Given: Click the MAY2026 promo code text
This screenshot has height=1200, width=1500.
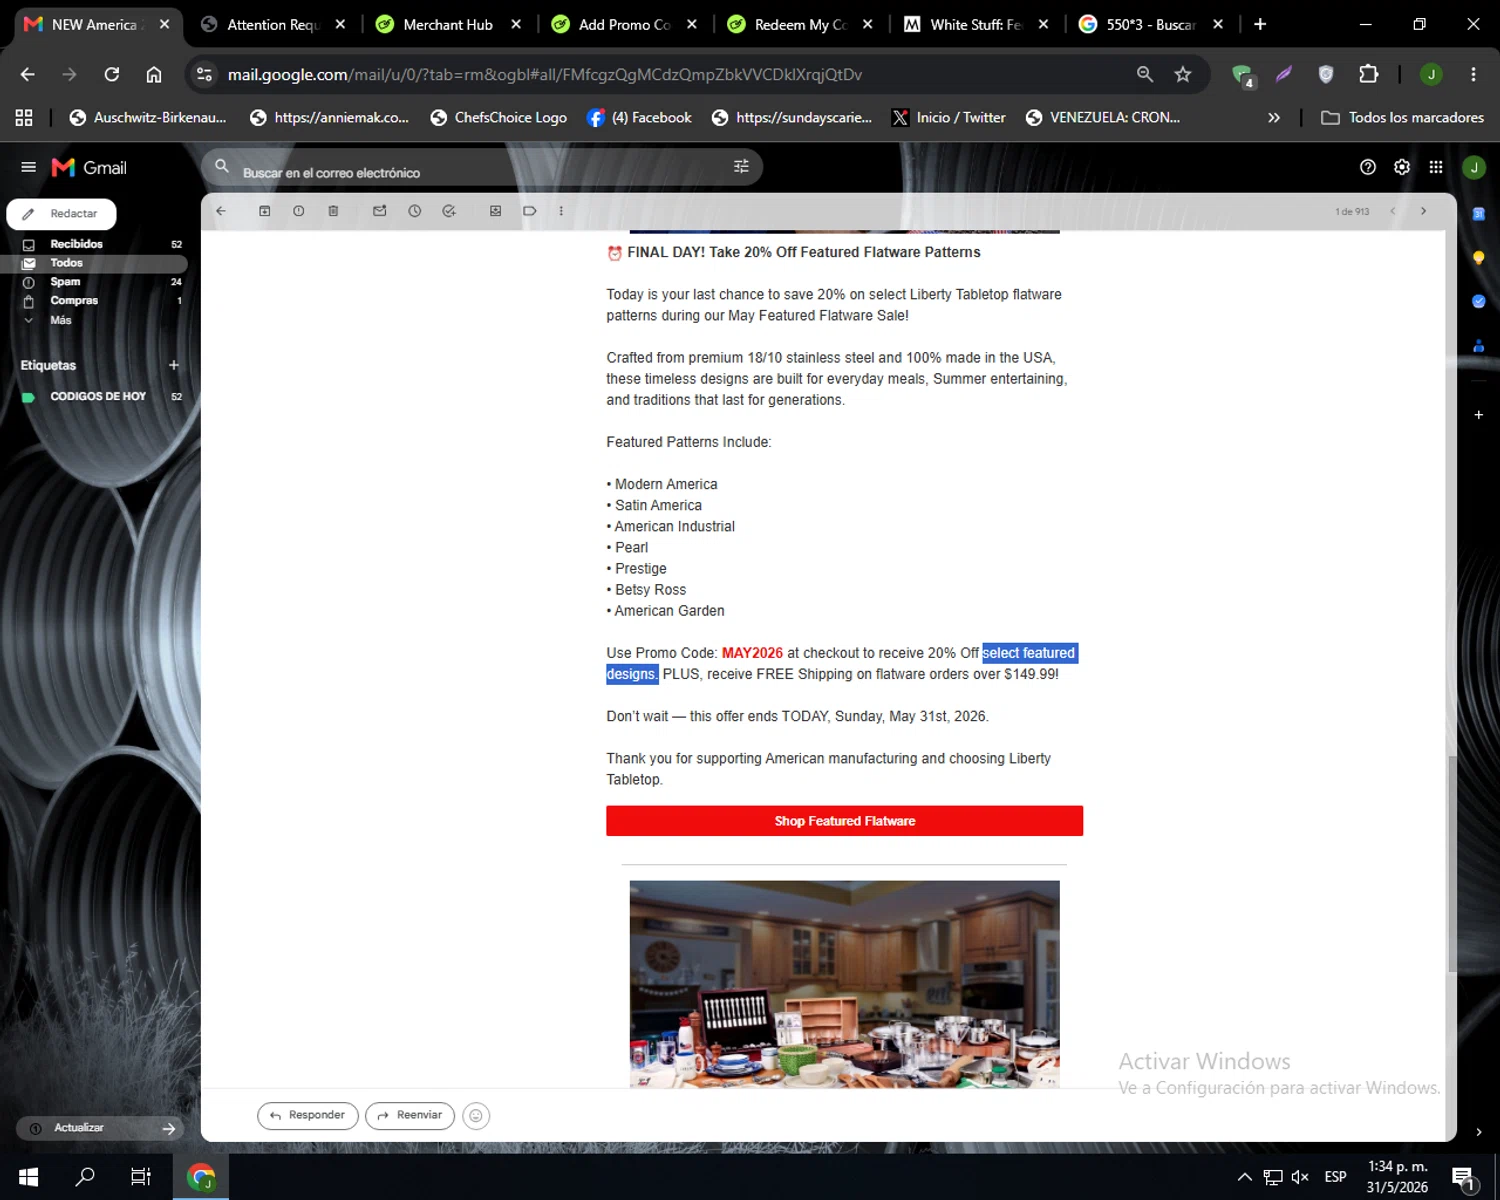Looking at the screenshot, I should pos(752,653).
